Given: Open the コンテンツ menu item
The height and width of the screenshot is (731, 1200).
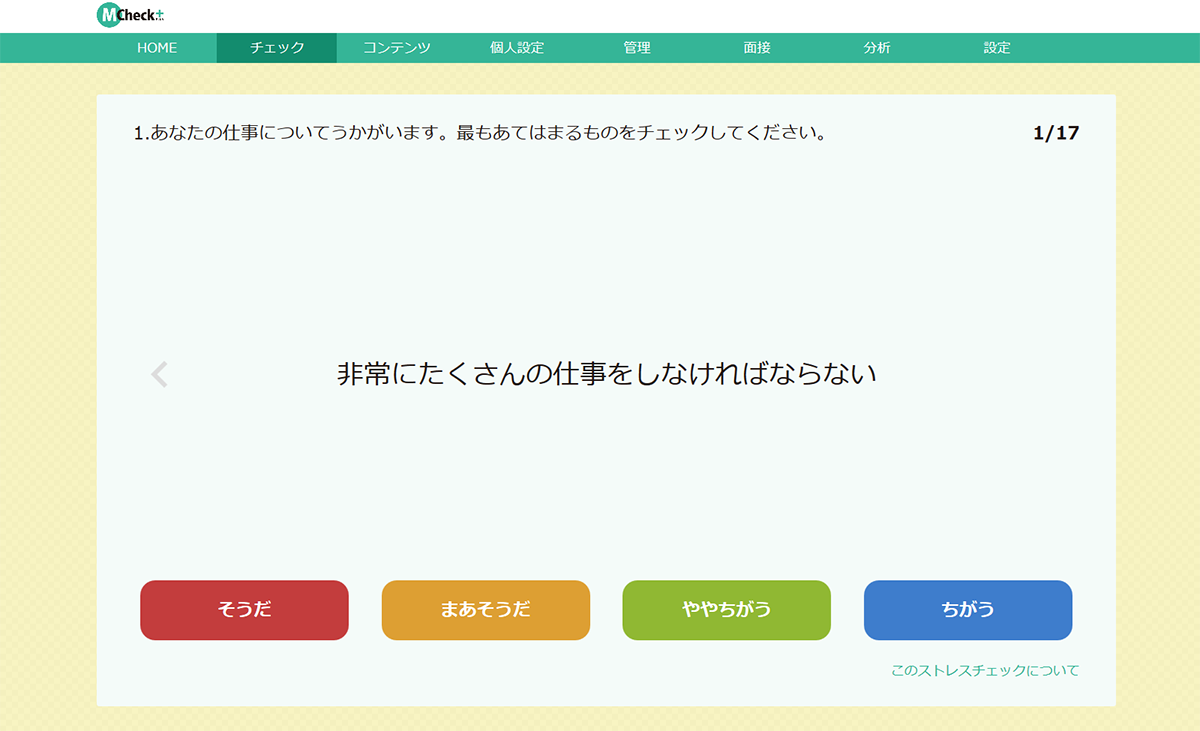Looking at the screenshot, I should (397, 47).
